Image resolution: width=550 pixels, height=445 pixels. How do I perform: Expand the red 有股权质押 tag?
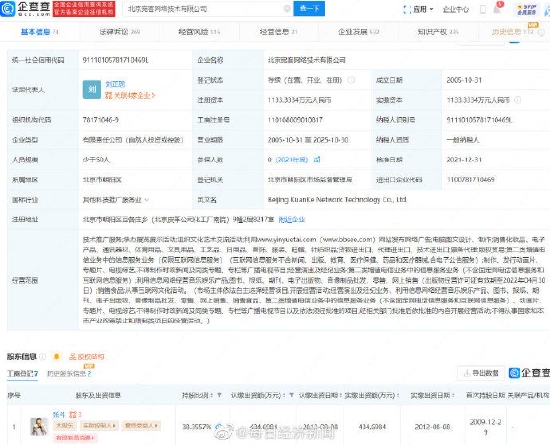75,437
